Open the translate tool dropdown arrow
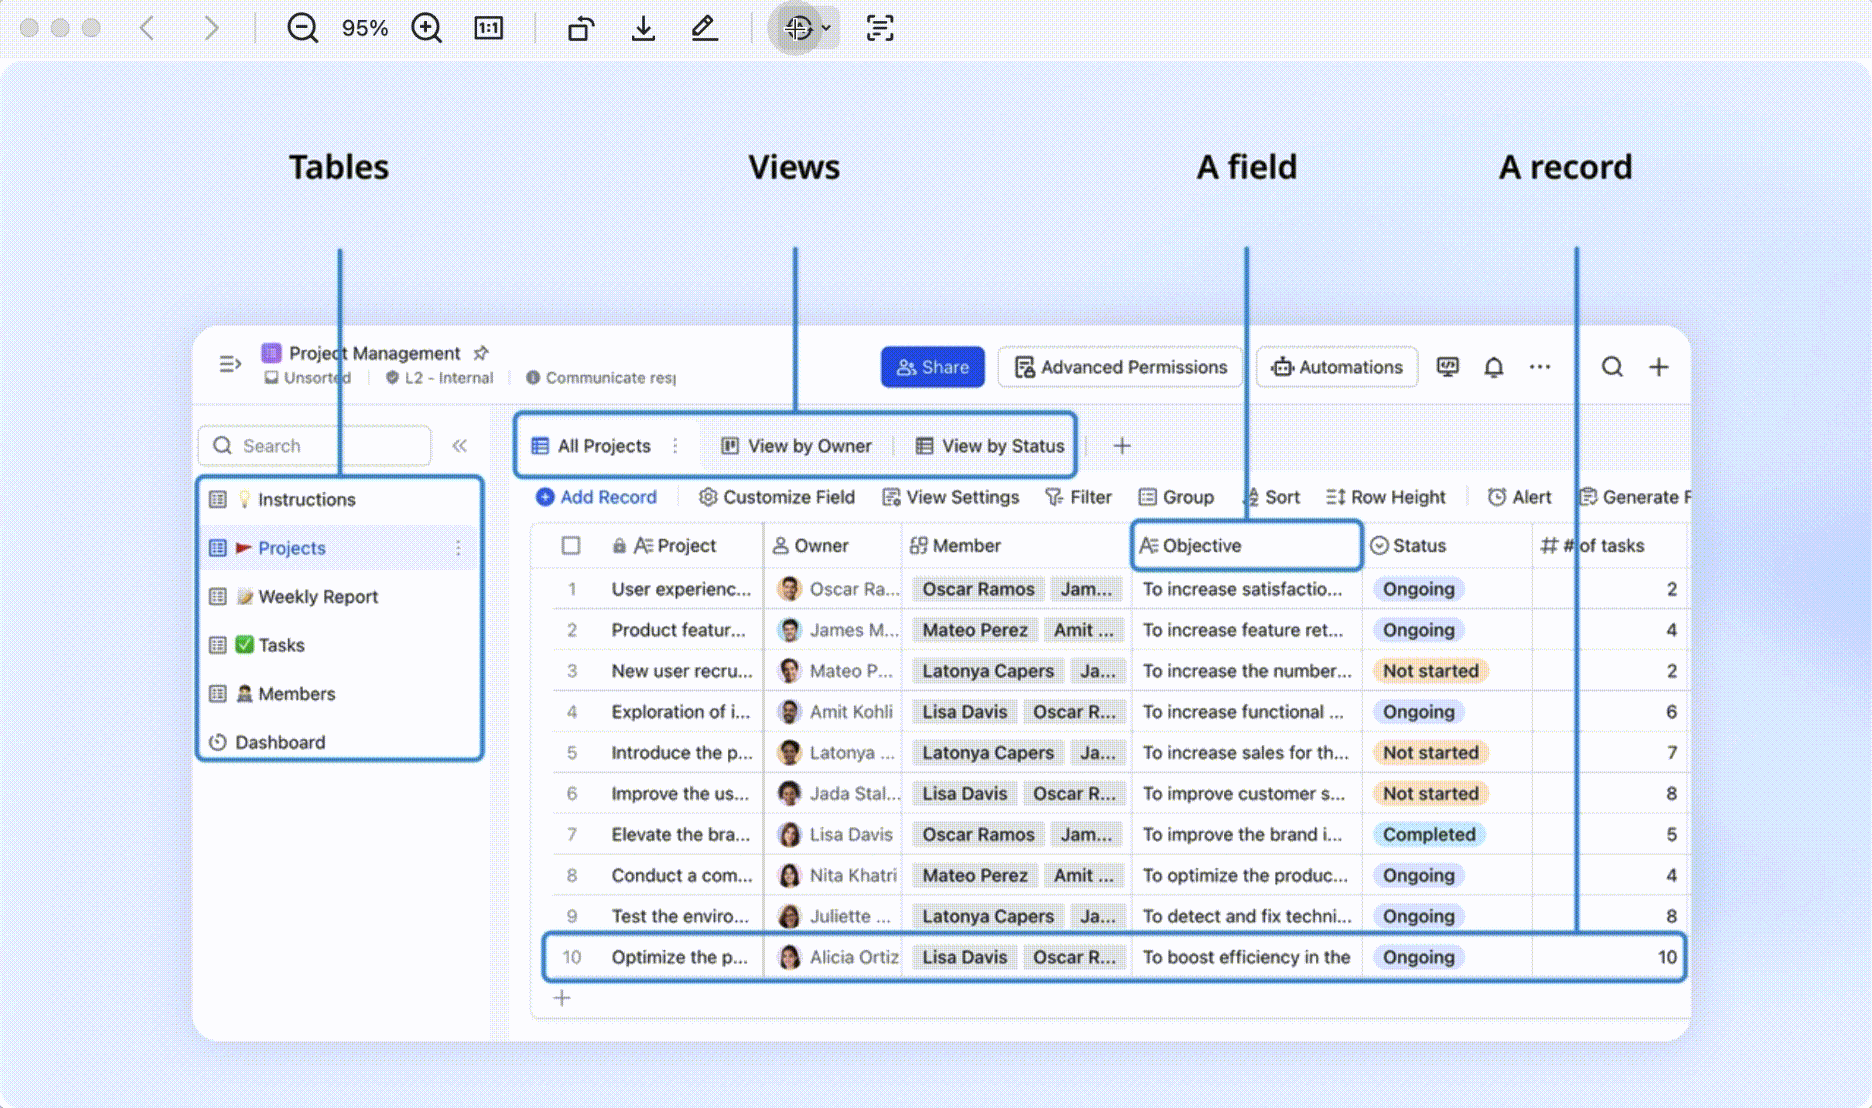The height and width of the screenshot is (1108, 1872). point(826,28)
